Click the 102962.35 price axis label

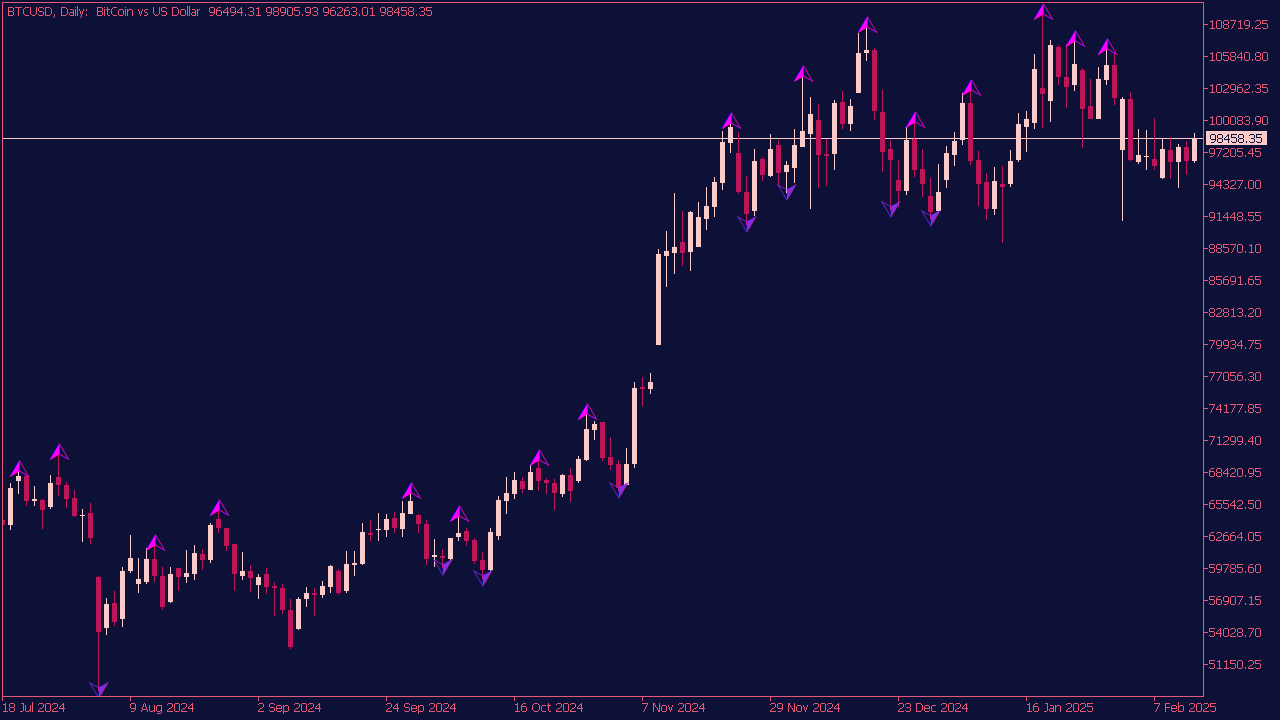tap(1237, 88)
